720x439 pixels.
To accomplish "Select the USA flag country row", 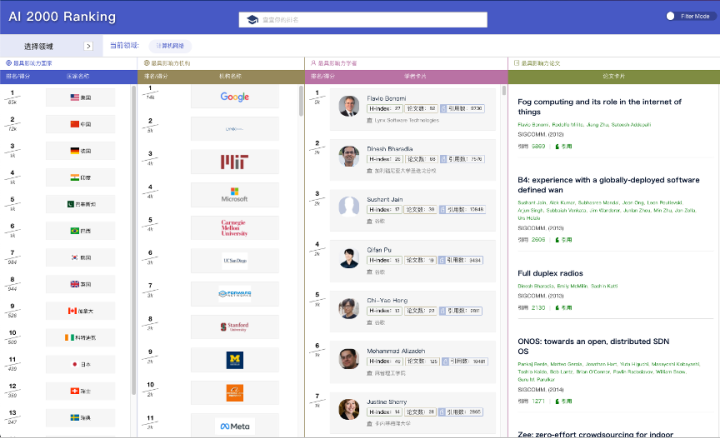I will click(x=80, y=97).
